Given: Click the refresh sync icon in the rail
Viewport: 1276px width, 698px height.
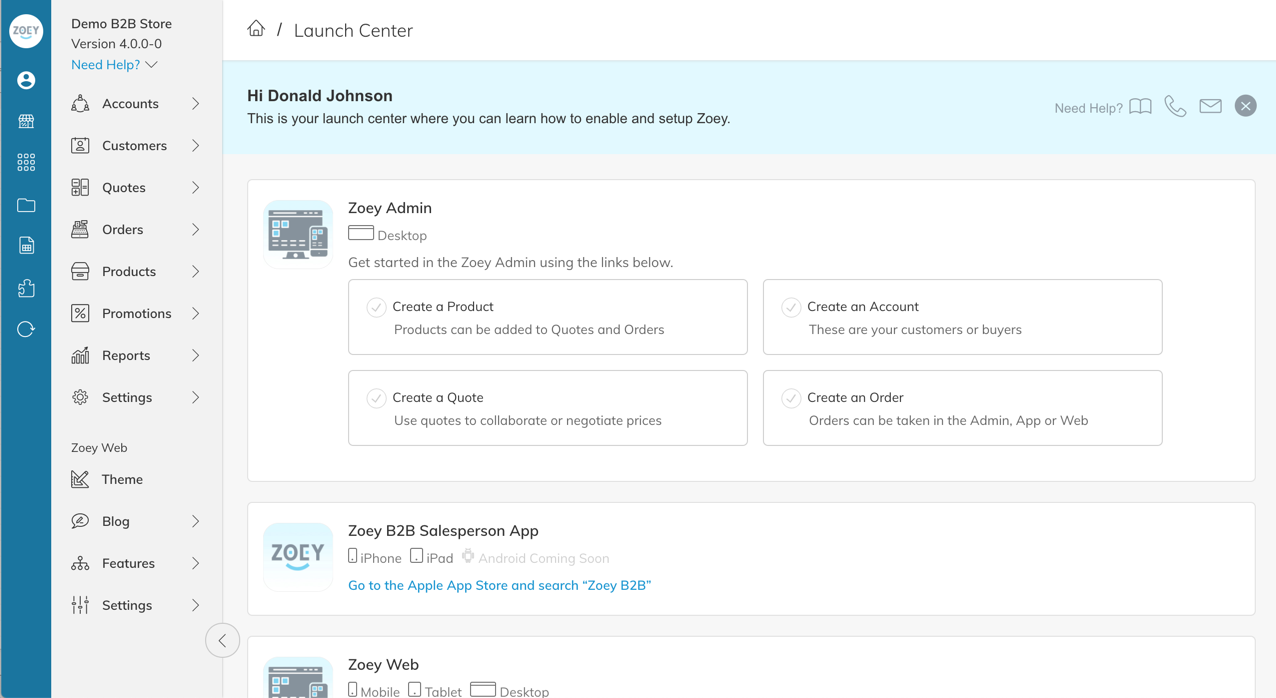Looking at the screenshot, I should [x=26, y=329].
